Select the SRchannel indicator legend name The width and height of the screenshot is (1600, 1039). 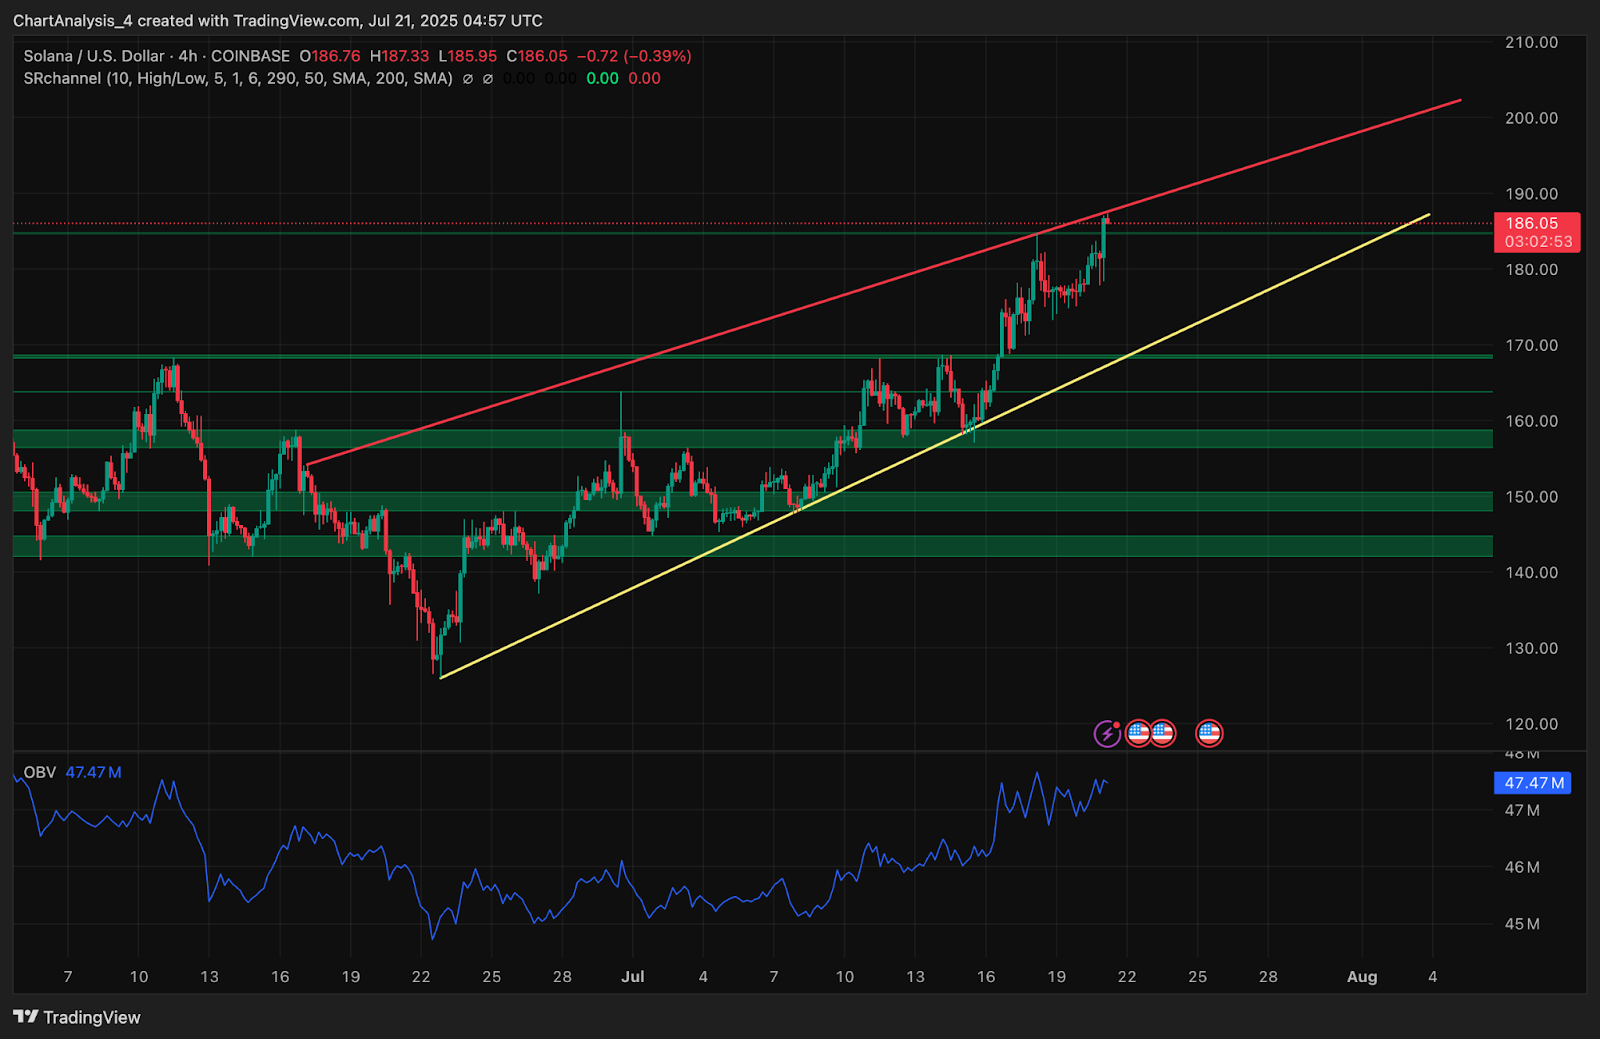(x=62, y=78)
